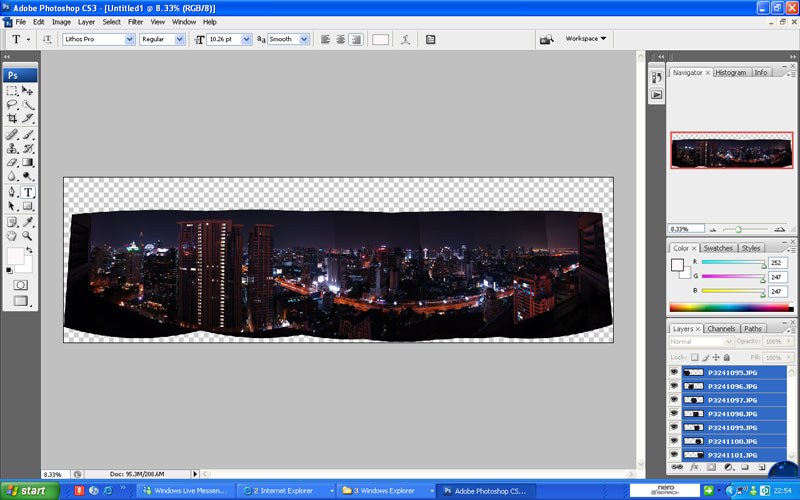Viewport: 800px width, 500px height.
Task: Select the Healing Brush tool
Action: point(12,135)
